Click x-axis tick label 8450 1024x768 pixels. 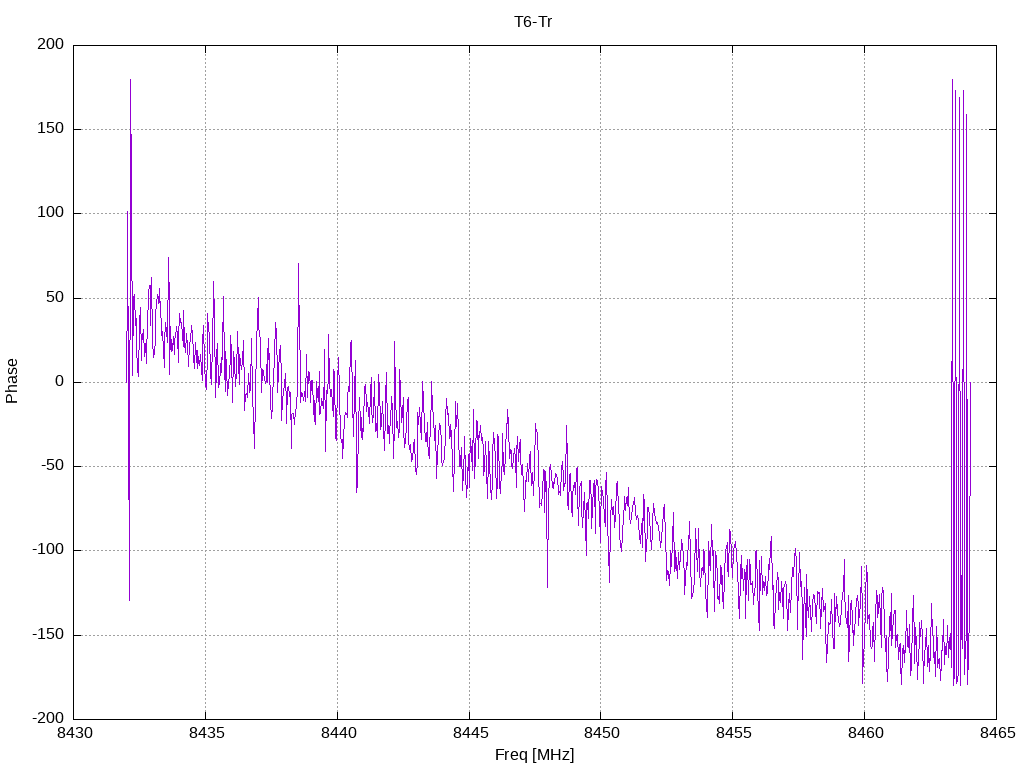601,733
